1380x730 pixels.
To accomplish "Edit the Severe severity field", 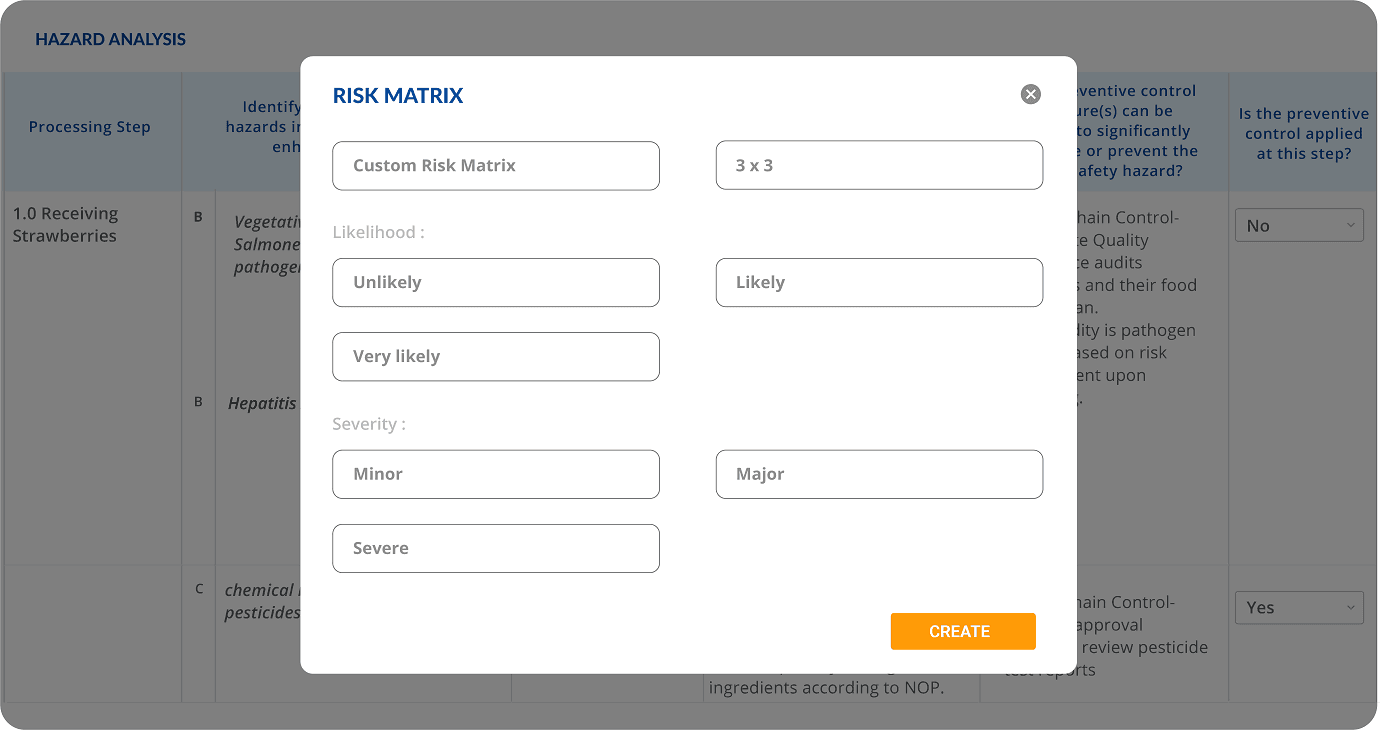I will tap(495, 549).
